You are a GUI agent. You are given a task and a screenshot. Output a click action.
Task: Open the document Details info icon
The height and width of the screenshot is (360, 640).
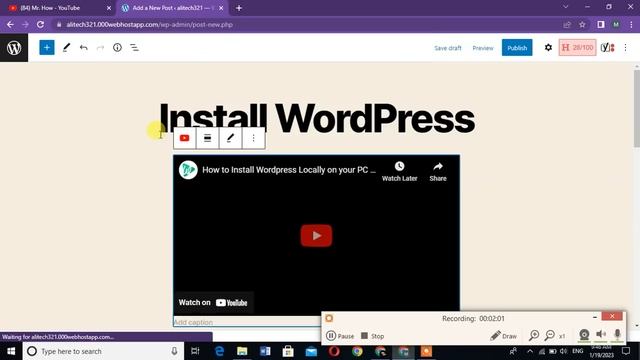[117, 48]
